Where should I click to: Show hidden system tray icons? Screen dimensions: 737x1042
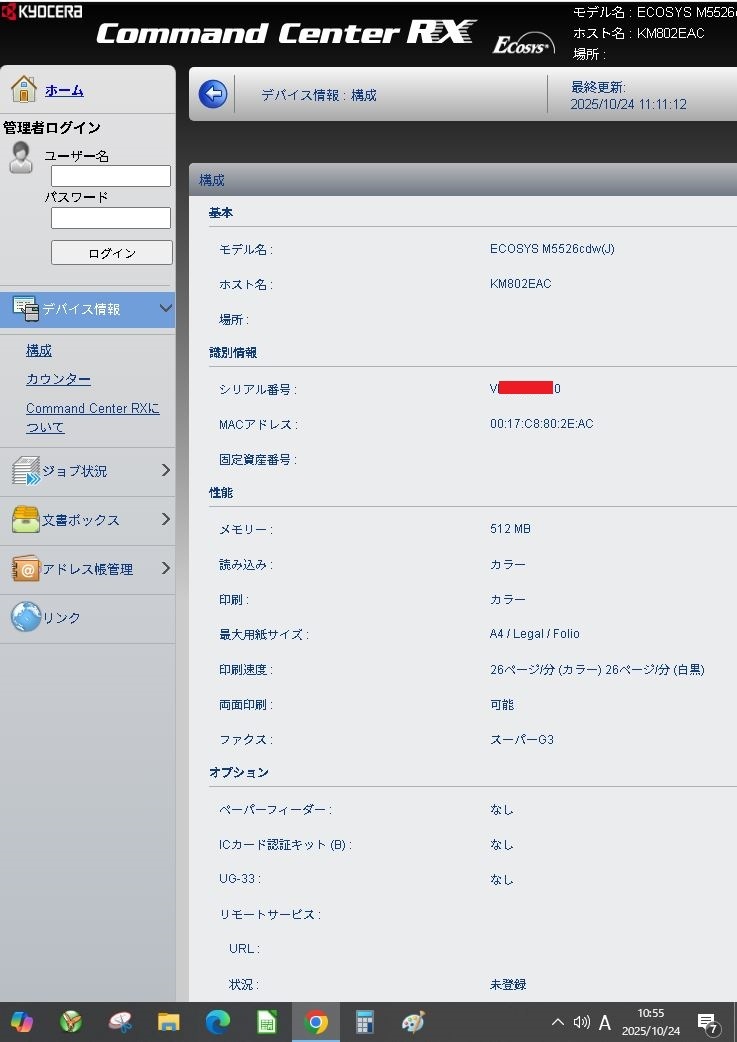[x=558, y=1022]
